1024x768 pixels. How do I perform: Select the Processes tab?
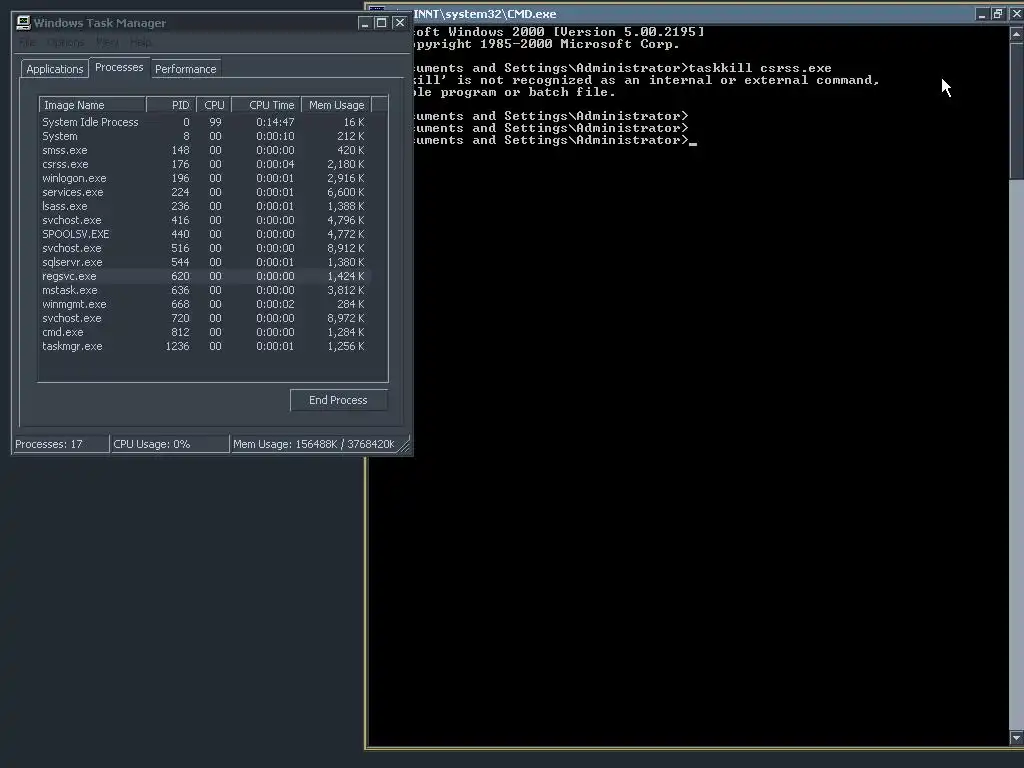pyautogui.click(x=119, y=67)
